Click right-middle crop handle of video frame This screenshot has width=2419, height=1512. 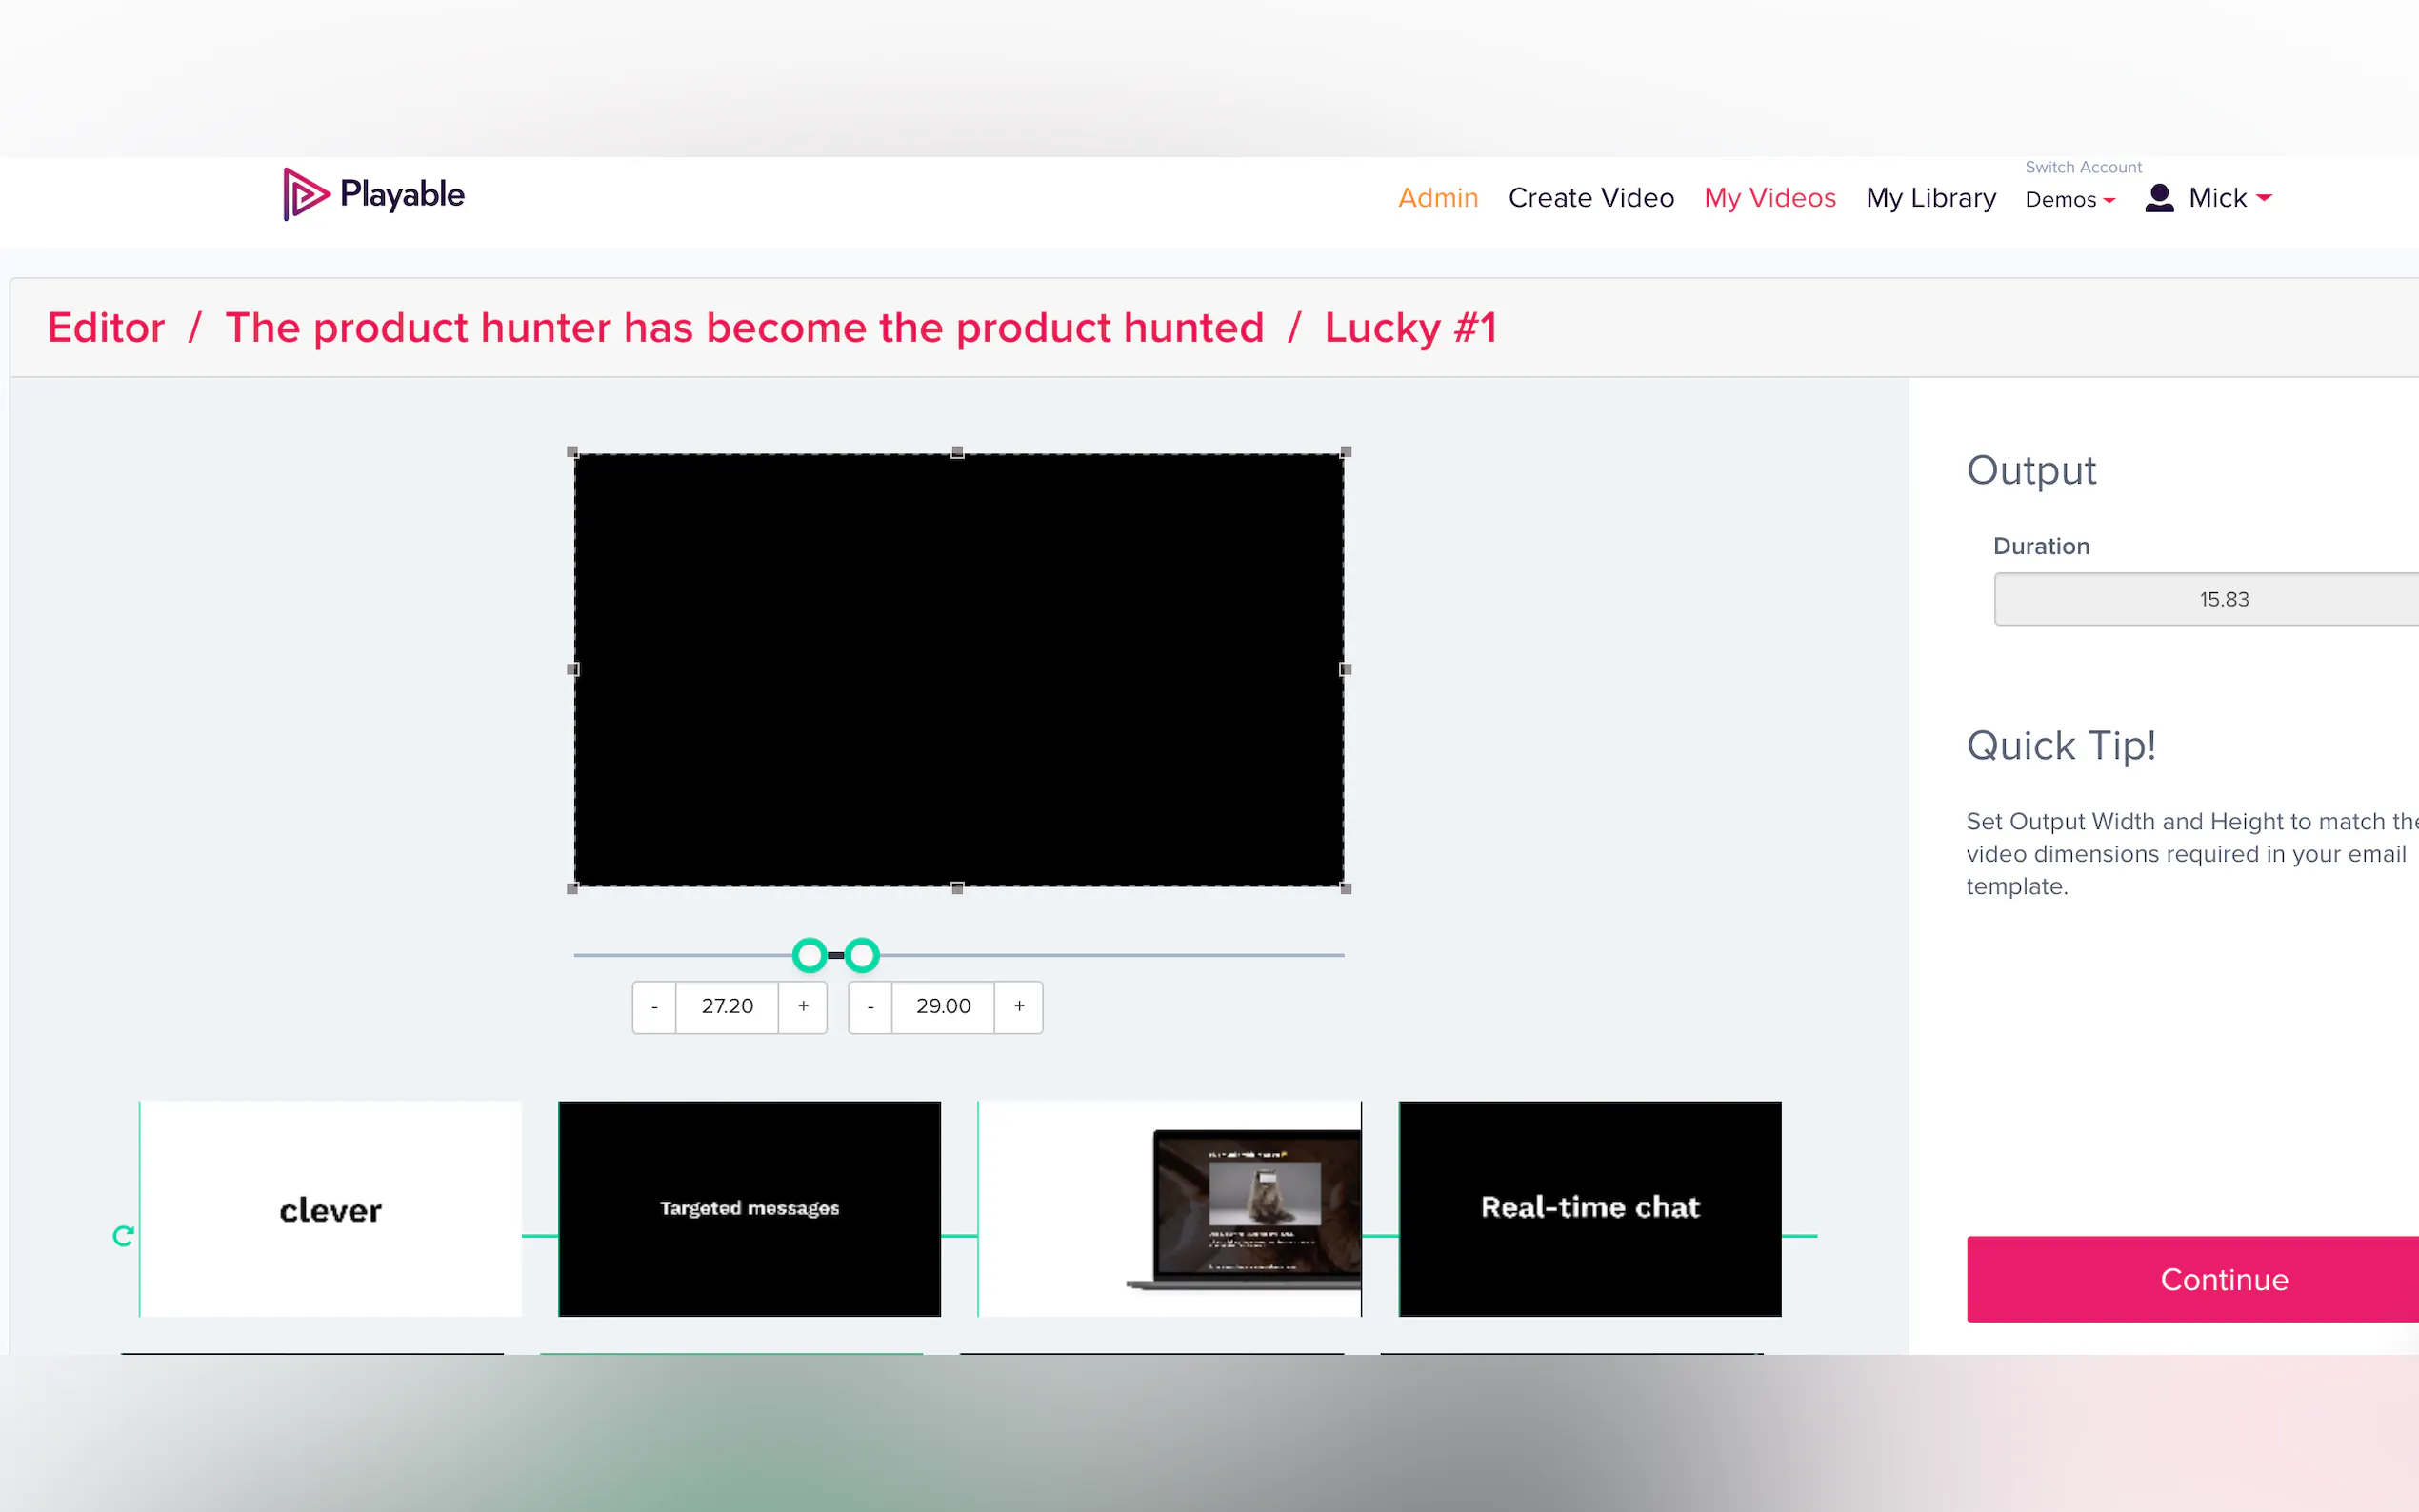pos(1345,669)
